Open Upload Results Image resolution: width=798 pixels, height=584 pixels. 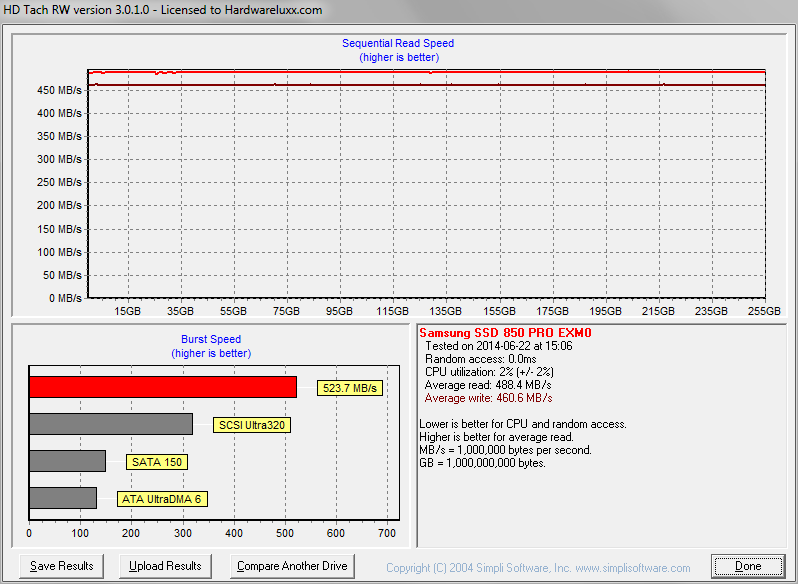[165, 566]
